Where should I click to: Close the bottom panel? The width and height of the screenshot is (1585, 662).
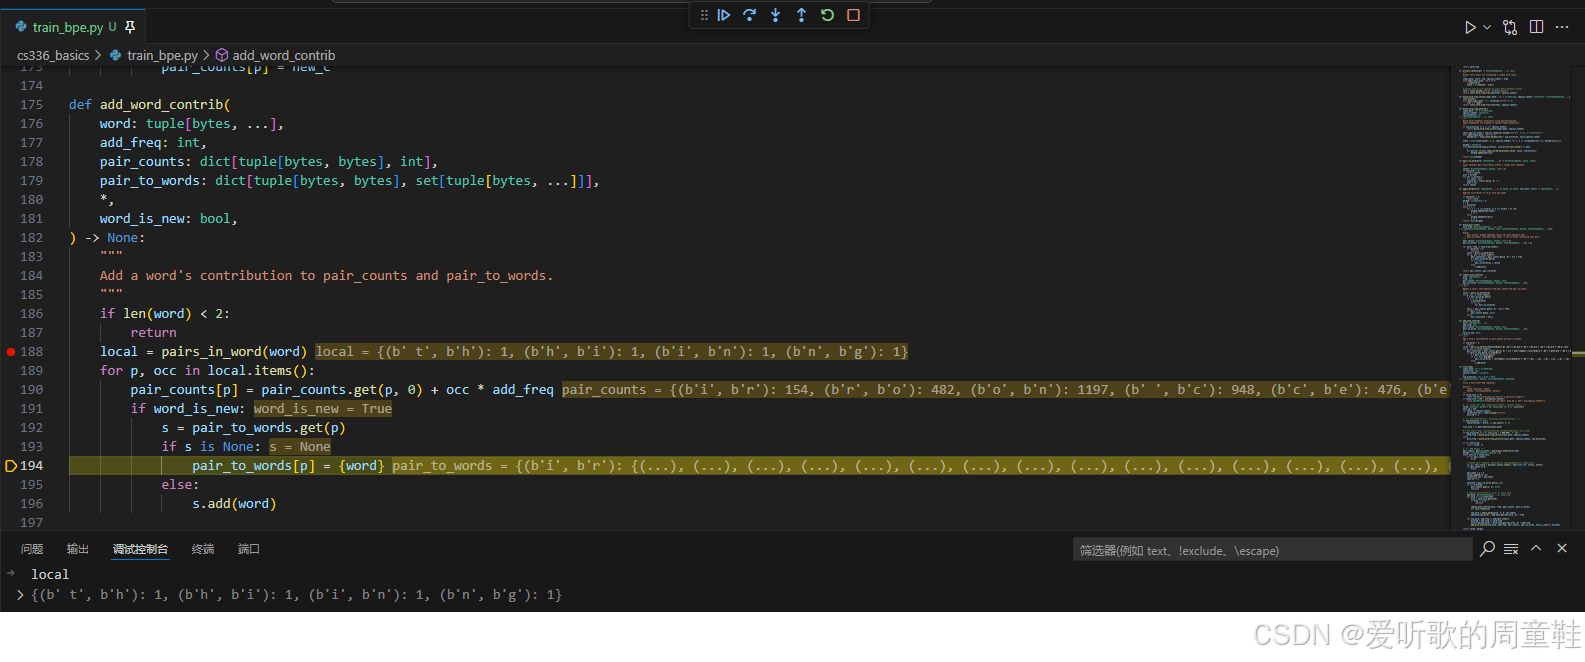tap(1562, 548)
